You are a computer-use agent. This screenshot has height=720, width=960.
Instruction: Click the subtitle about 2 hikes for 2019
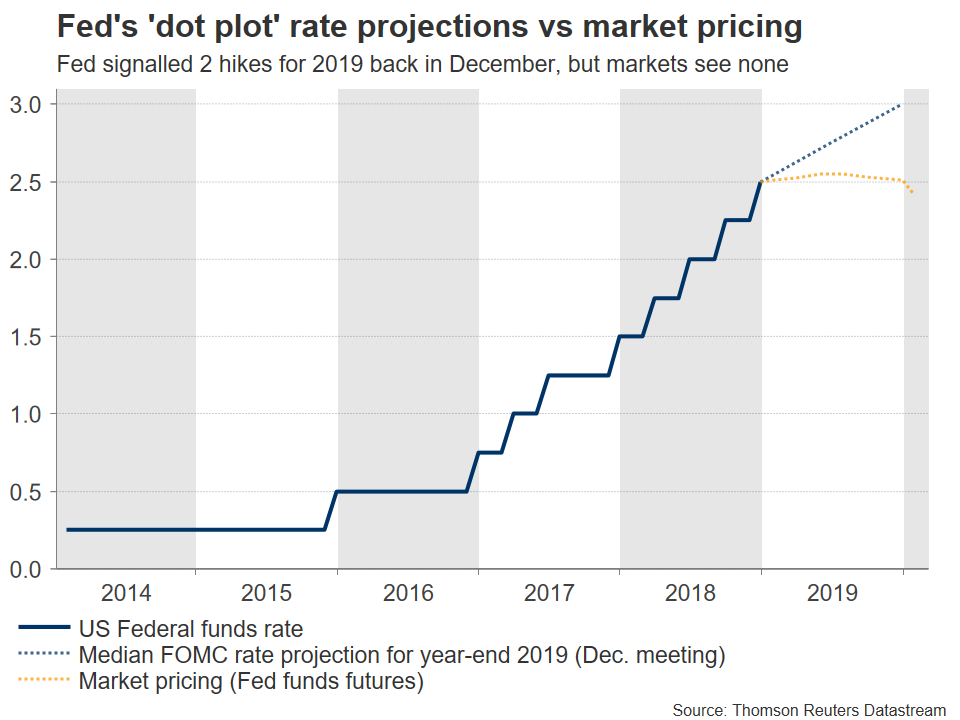point(423,65)
